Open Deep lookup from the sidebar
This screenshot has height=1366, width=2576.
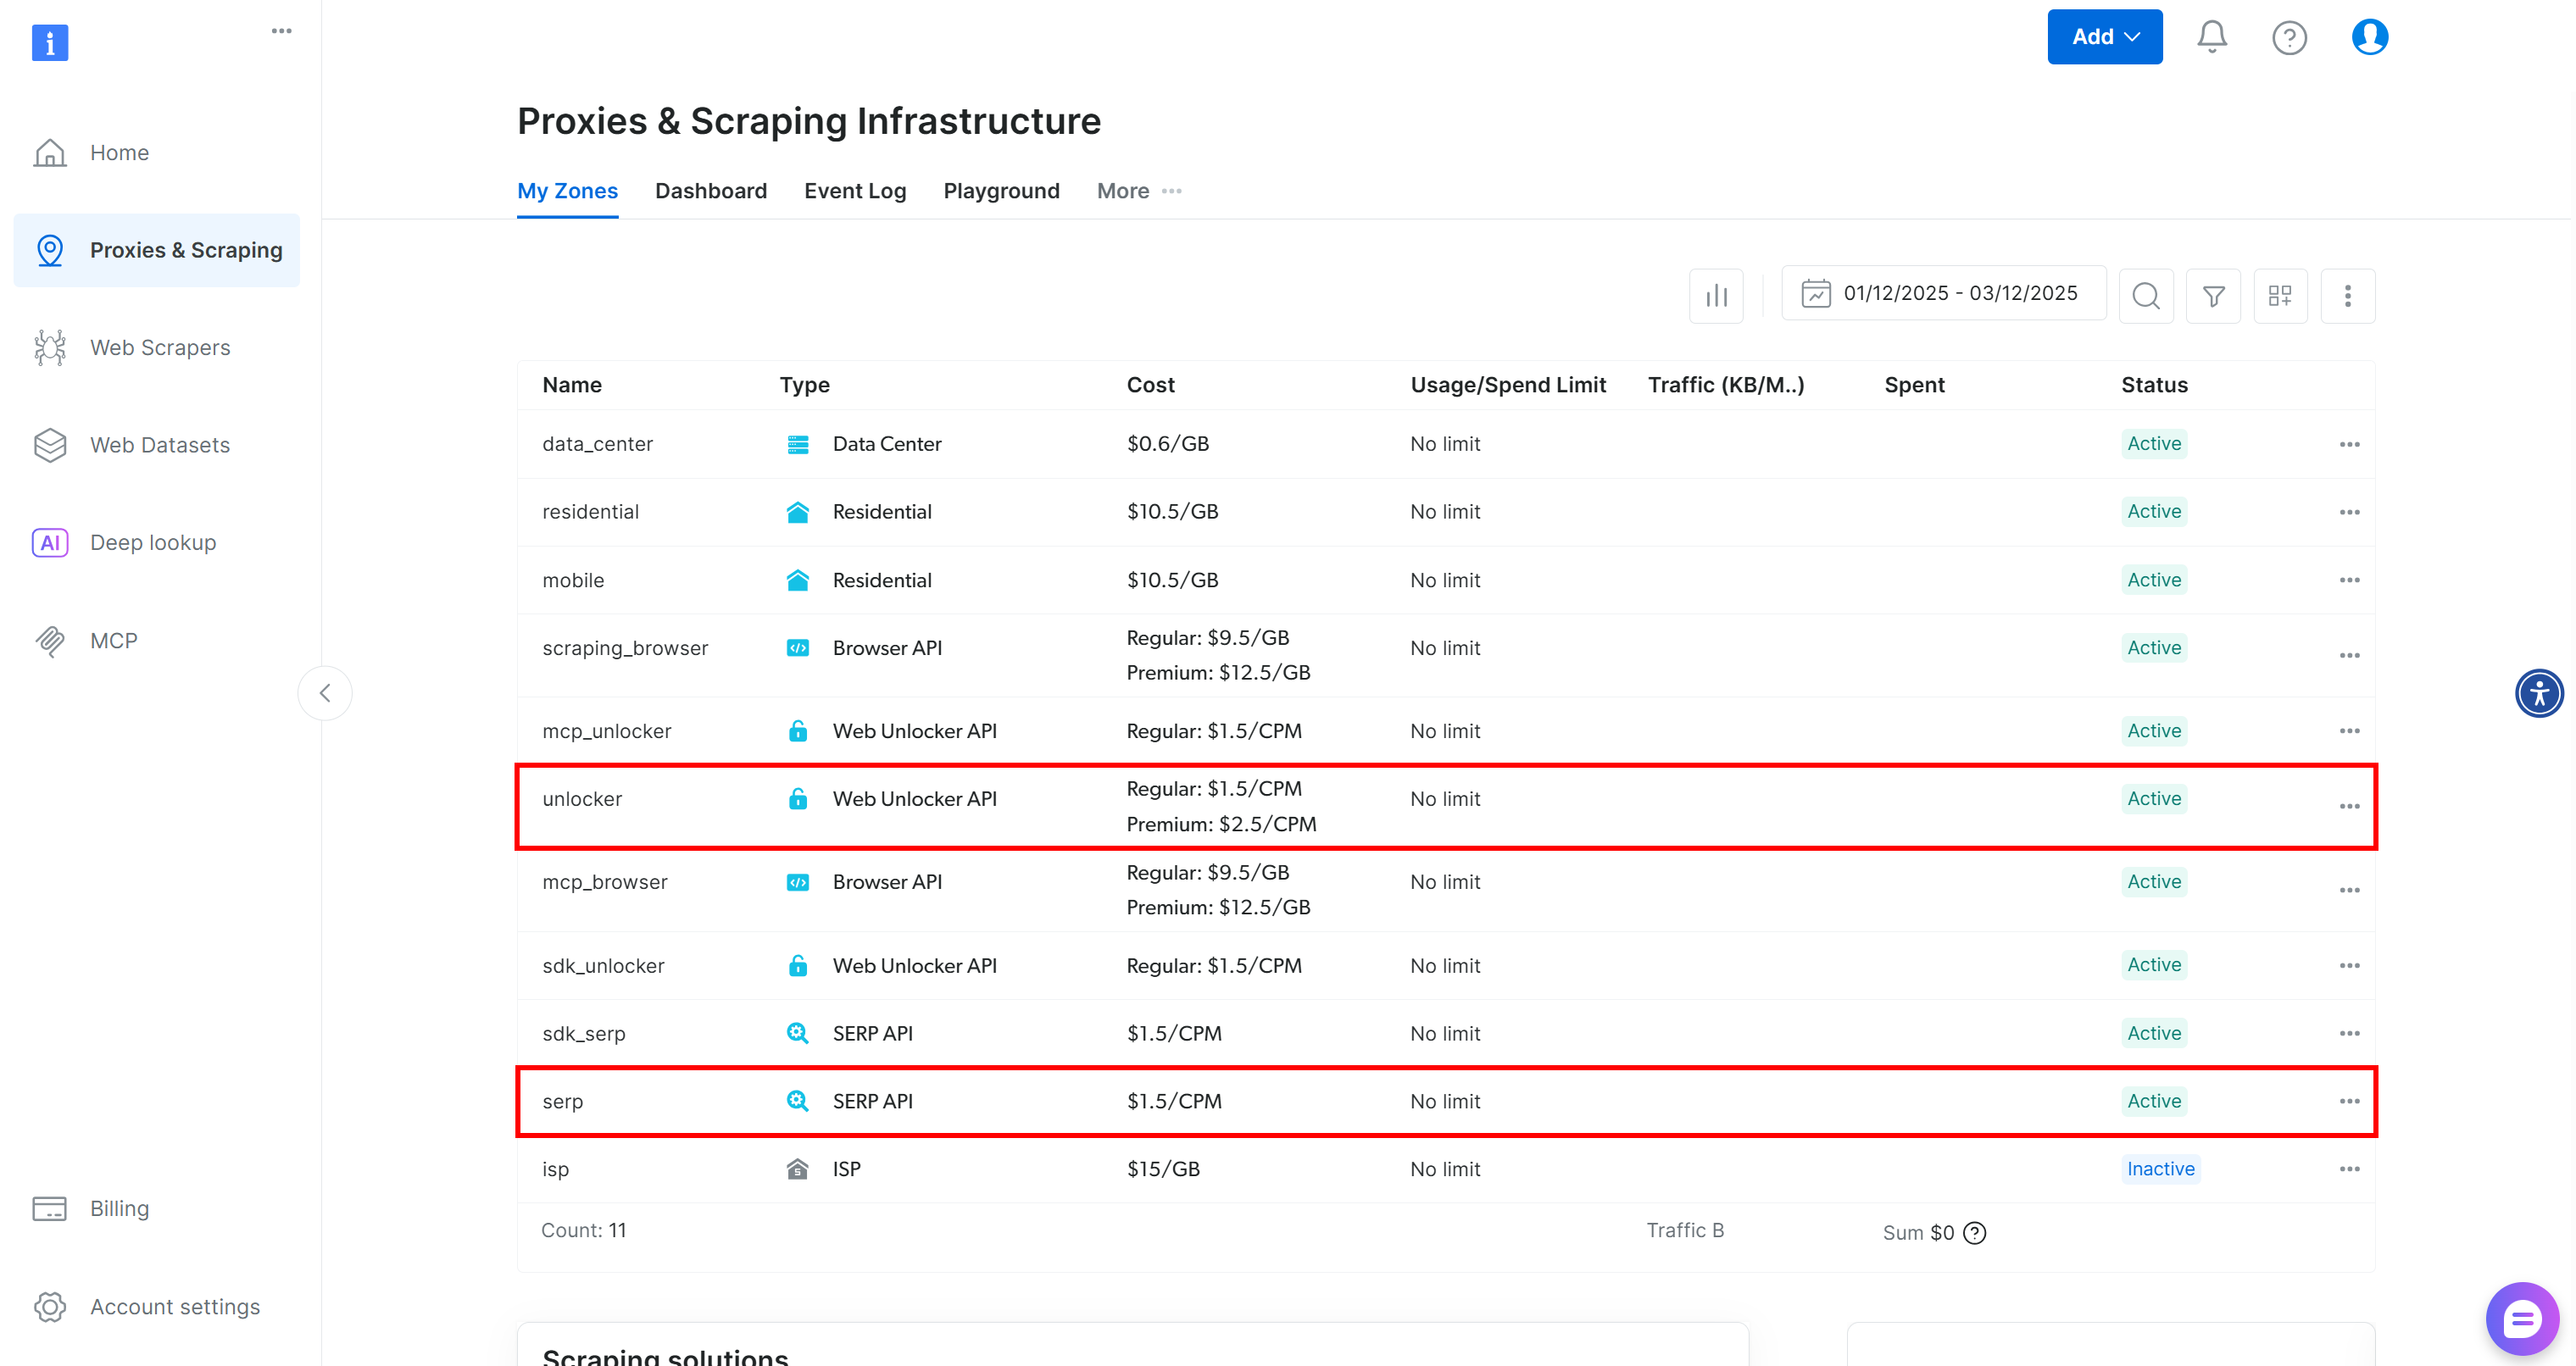pyautogui.click(x=152, y=542)
